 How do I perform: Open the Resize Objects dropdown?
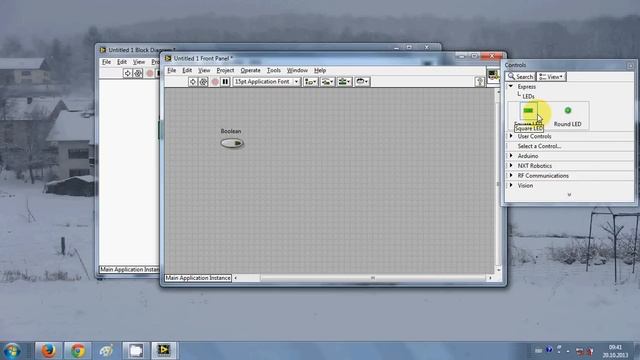click(x=344, y=82)
